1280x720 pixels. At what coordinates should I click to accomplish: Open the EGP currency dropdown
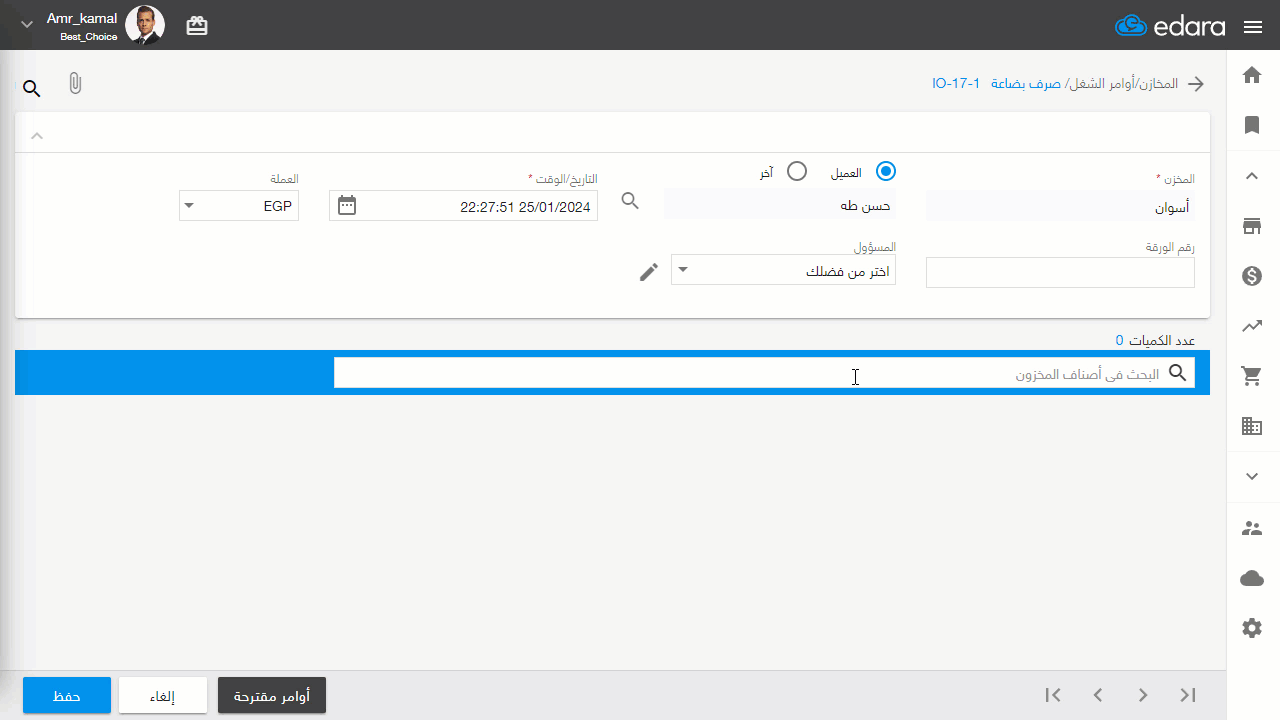[239, 206]
